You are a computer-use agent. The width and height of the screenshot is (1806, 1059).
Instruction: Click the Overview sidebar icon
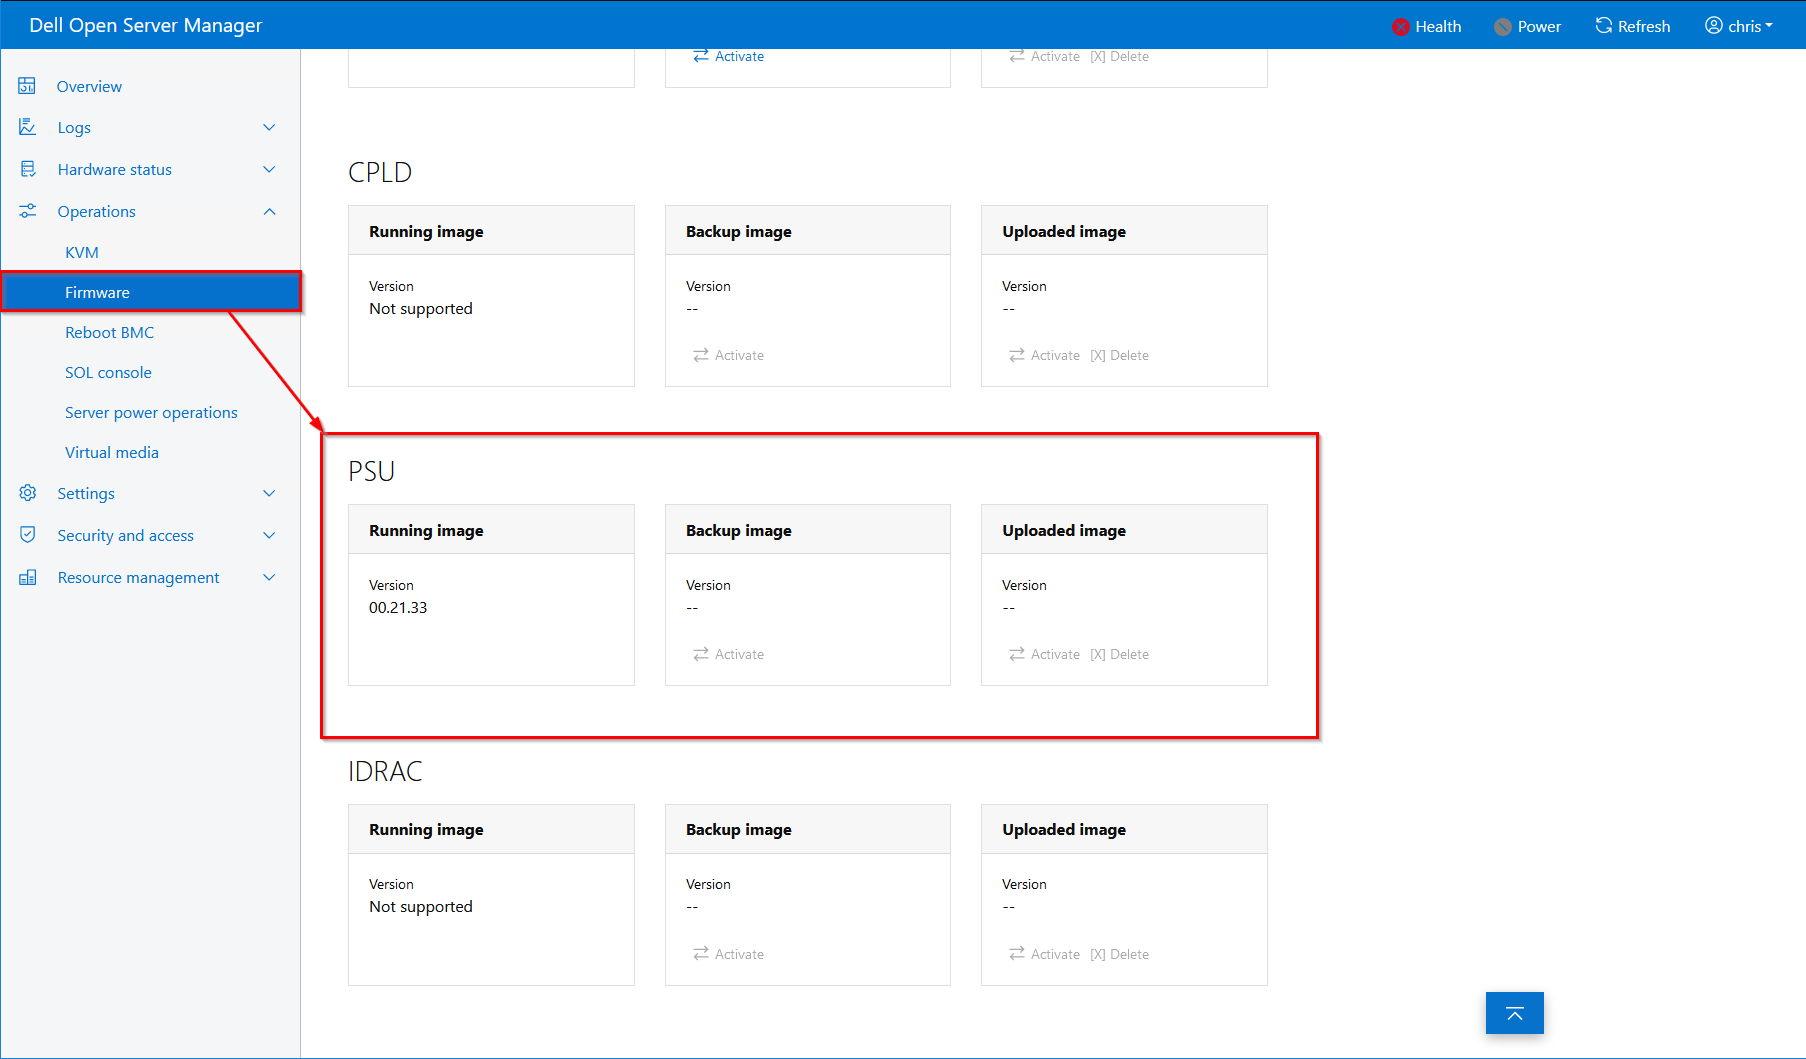coord(27,86)
